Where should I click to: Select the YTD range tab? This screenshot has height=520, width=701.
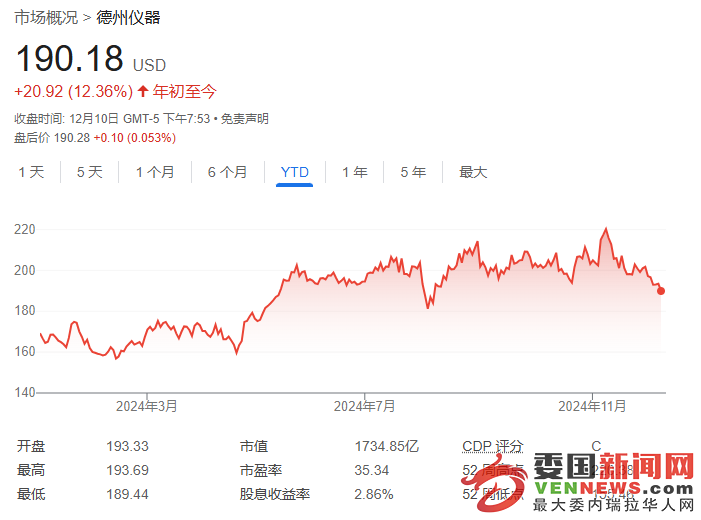[295, 172]
